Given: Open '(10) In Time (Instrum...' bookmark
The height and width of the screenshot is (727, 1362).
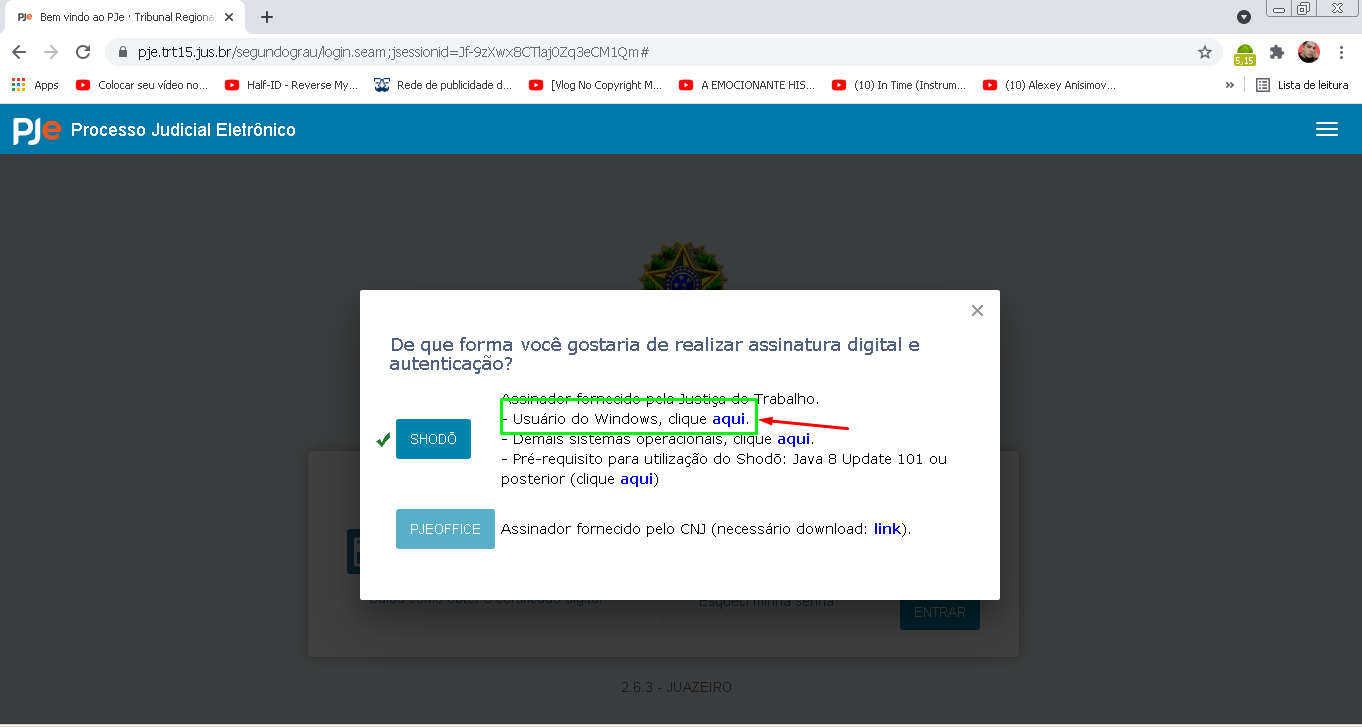Looking at the screenshot, I should tap(898, 85).
